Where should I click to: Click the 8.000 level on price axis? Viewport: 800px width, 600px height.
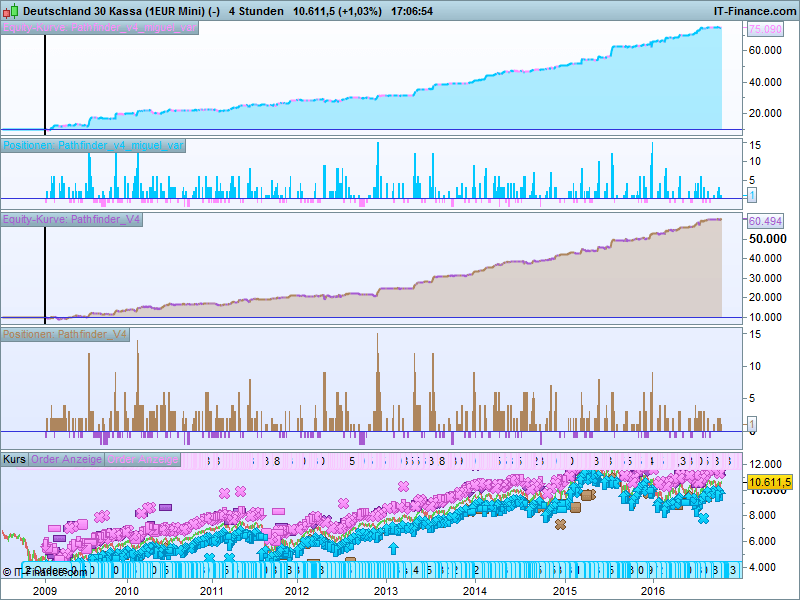point(762,515)
